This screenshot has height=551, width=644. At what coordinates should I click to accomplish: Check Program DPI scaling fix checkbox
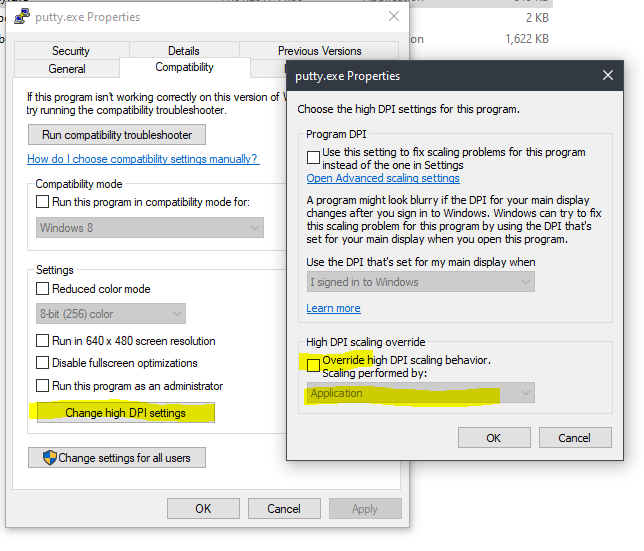pos(313,157)
